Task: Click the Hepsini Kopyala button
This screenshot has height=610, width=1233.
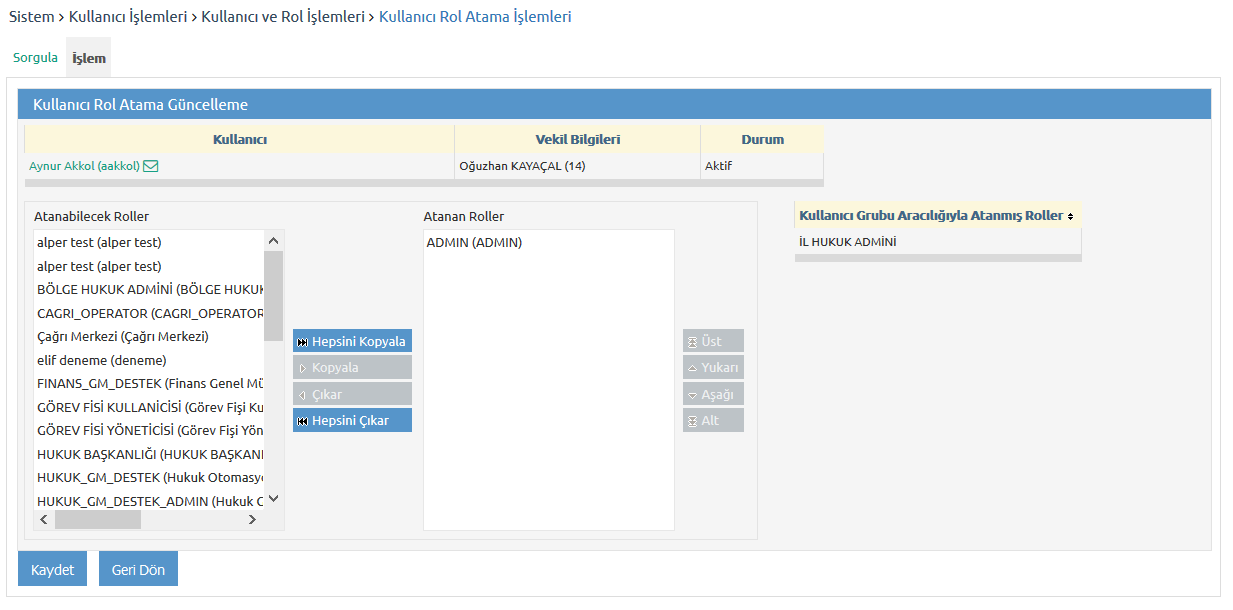Action: tap(352, 341)
